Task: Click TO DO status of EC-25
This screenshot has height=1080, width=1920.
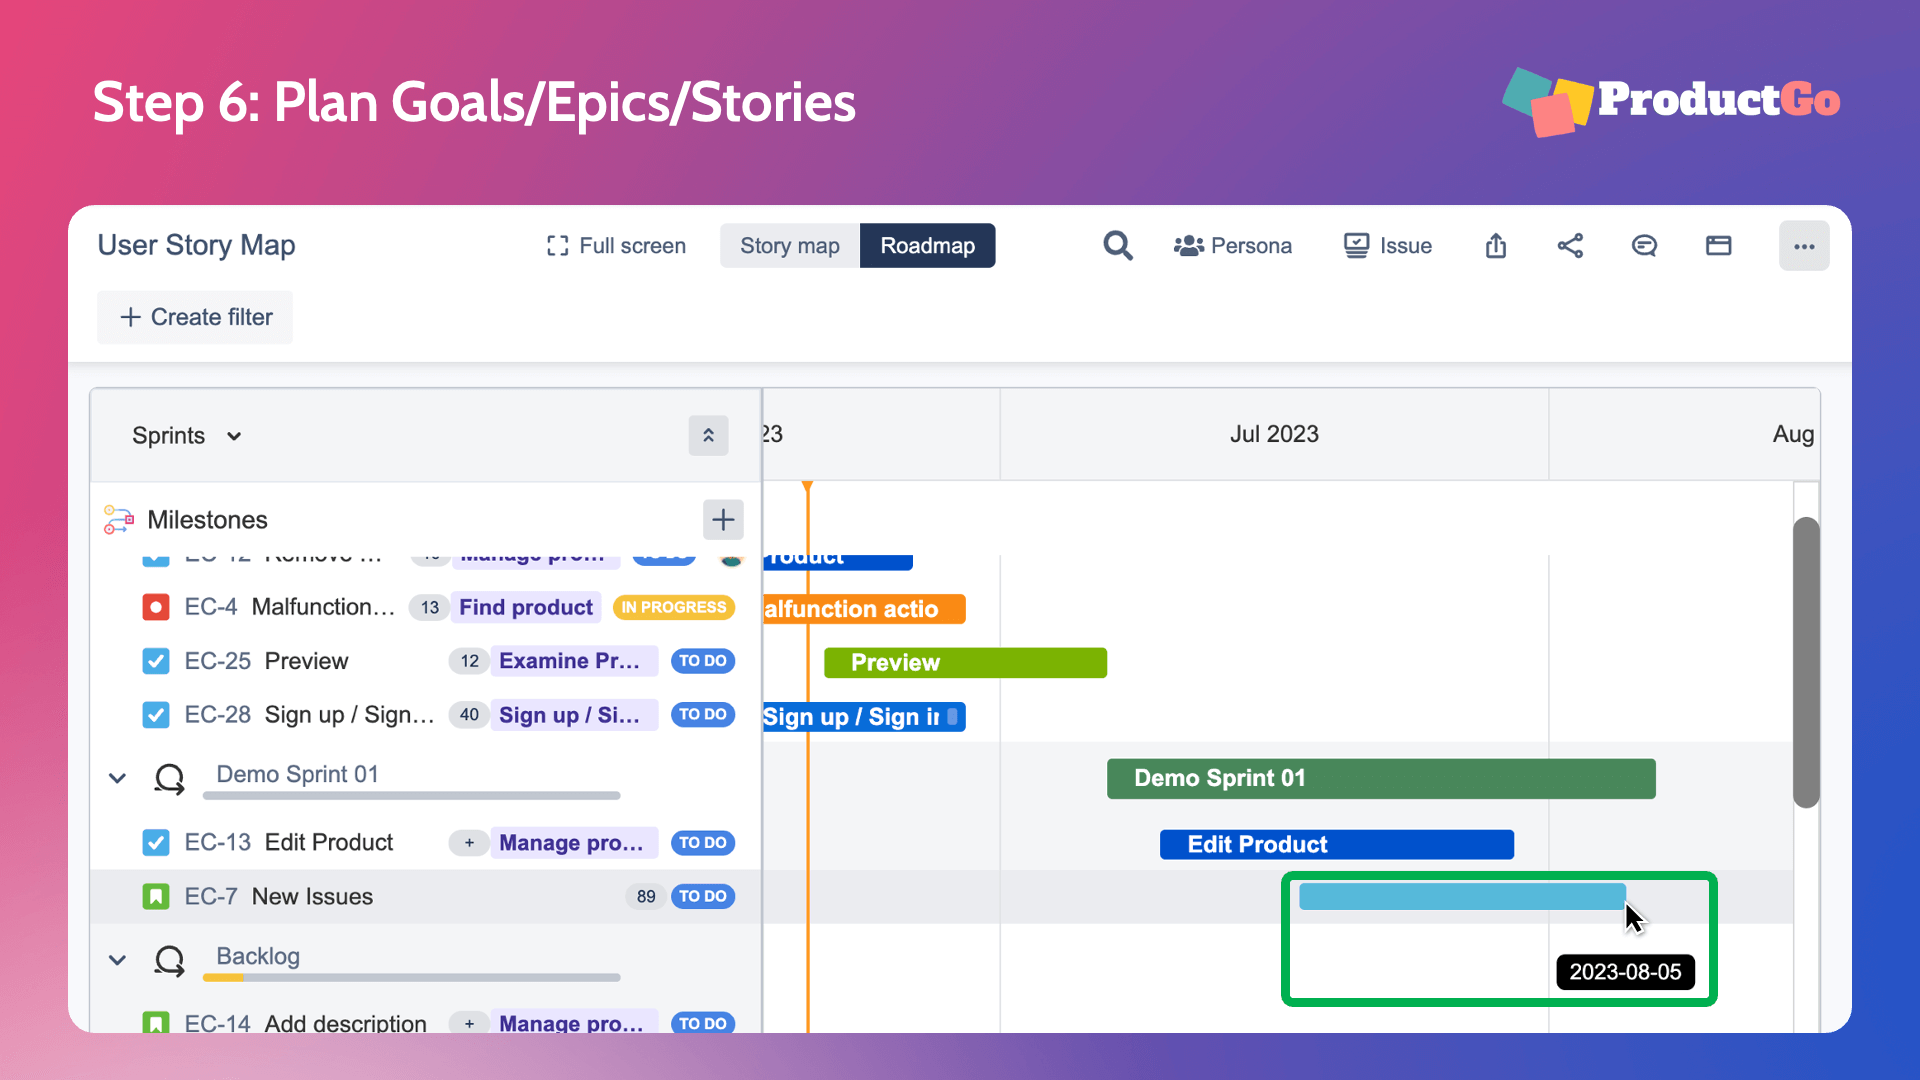Action: point(703,661)
